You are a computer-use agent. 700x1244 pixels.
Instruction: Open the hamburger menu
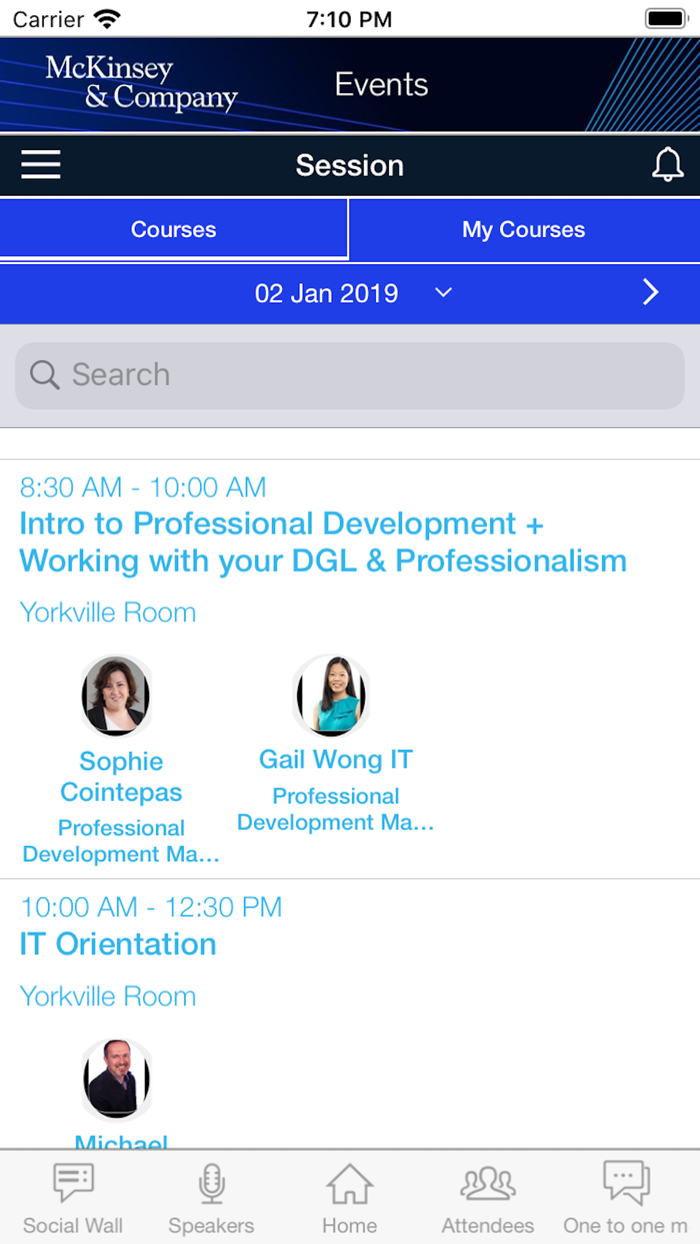tap(41, 165)
